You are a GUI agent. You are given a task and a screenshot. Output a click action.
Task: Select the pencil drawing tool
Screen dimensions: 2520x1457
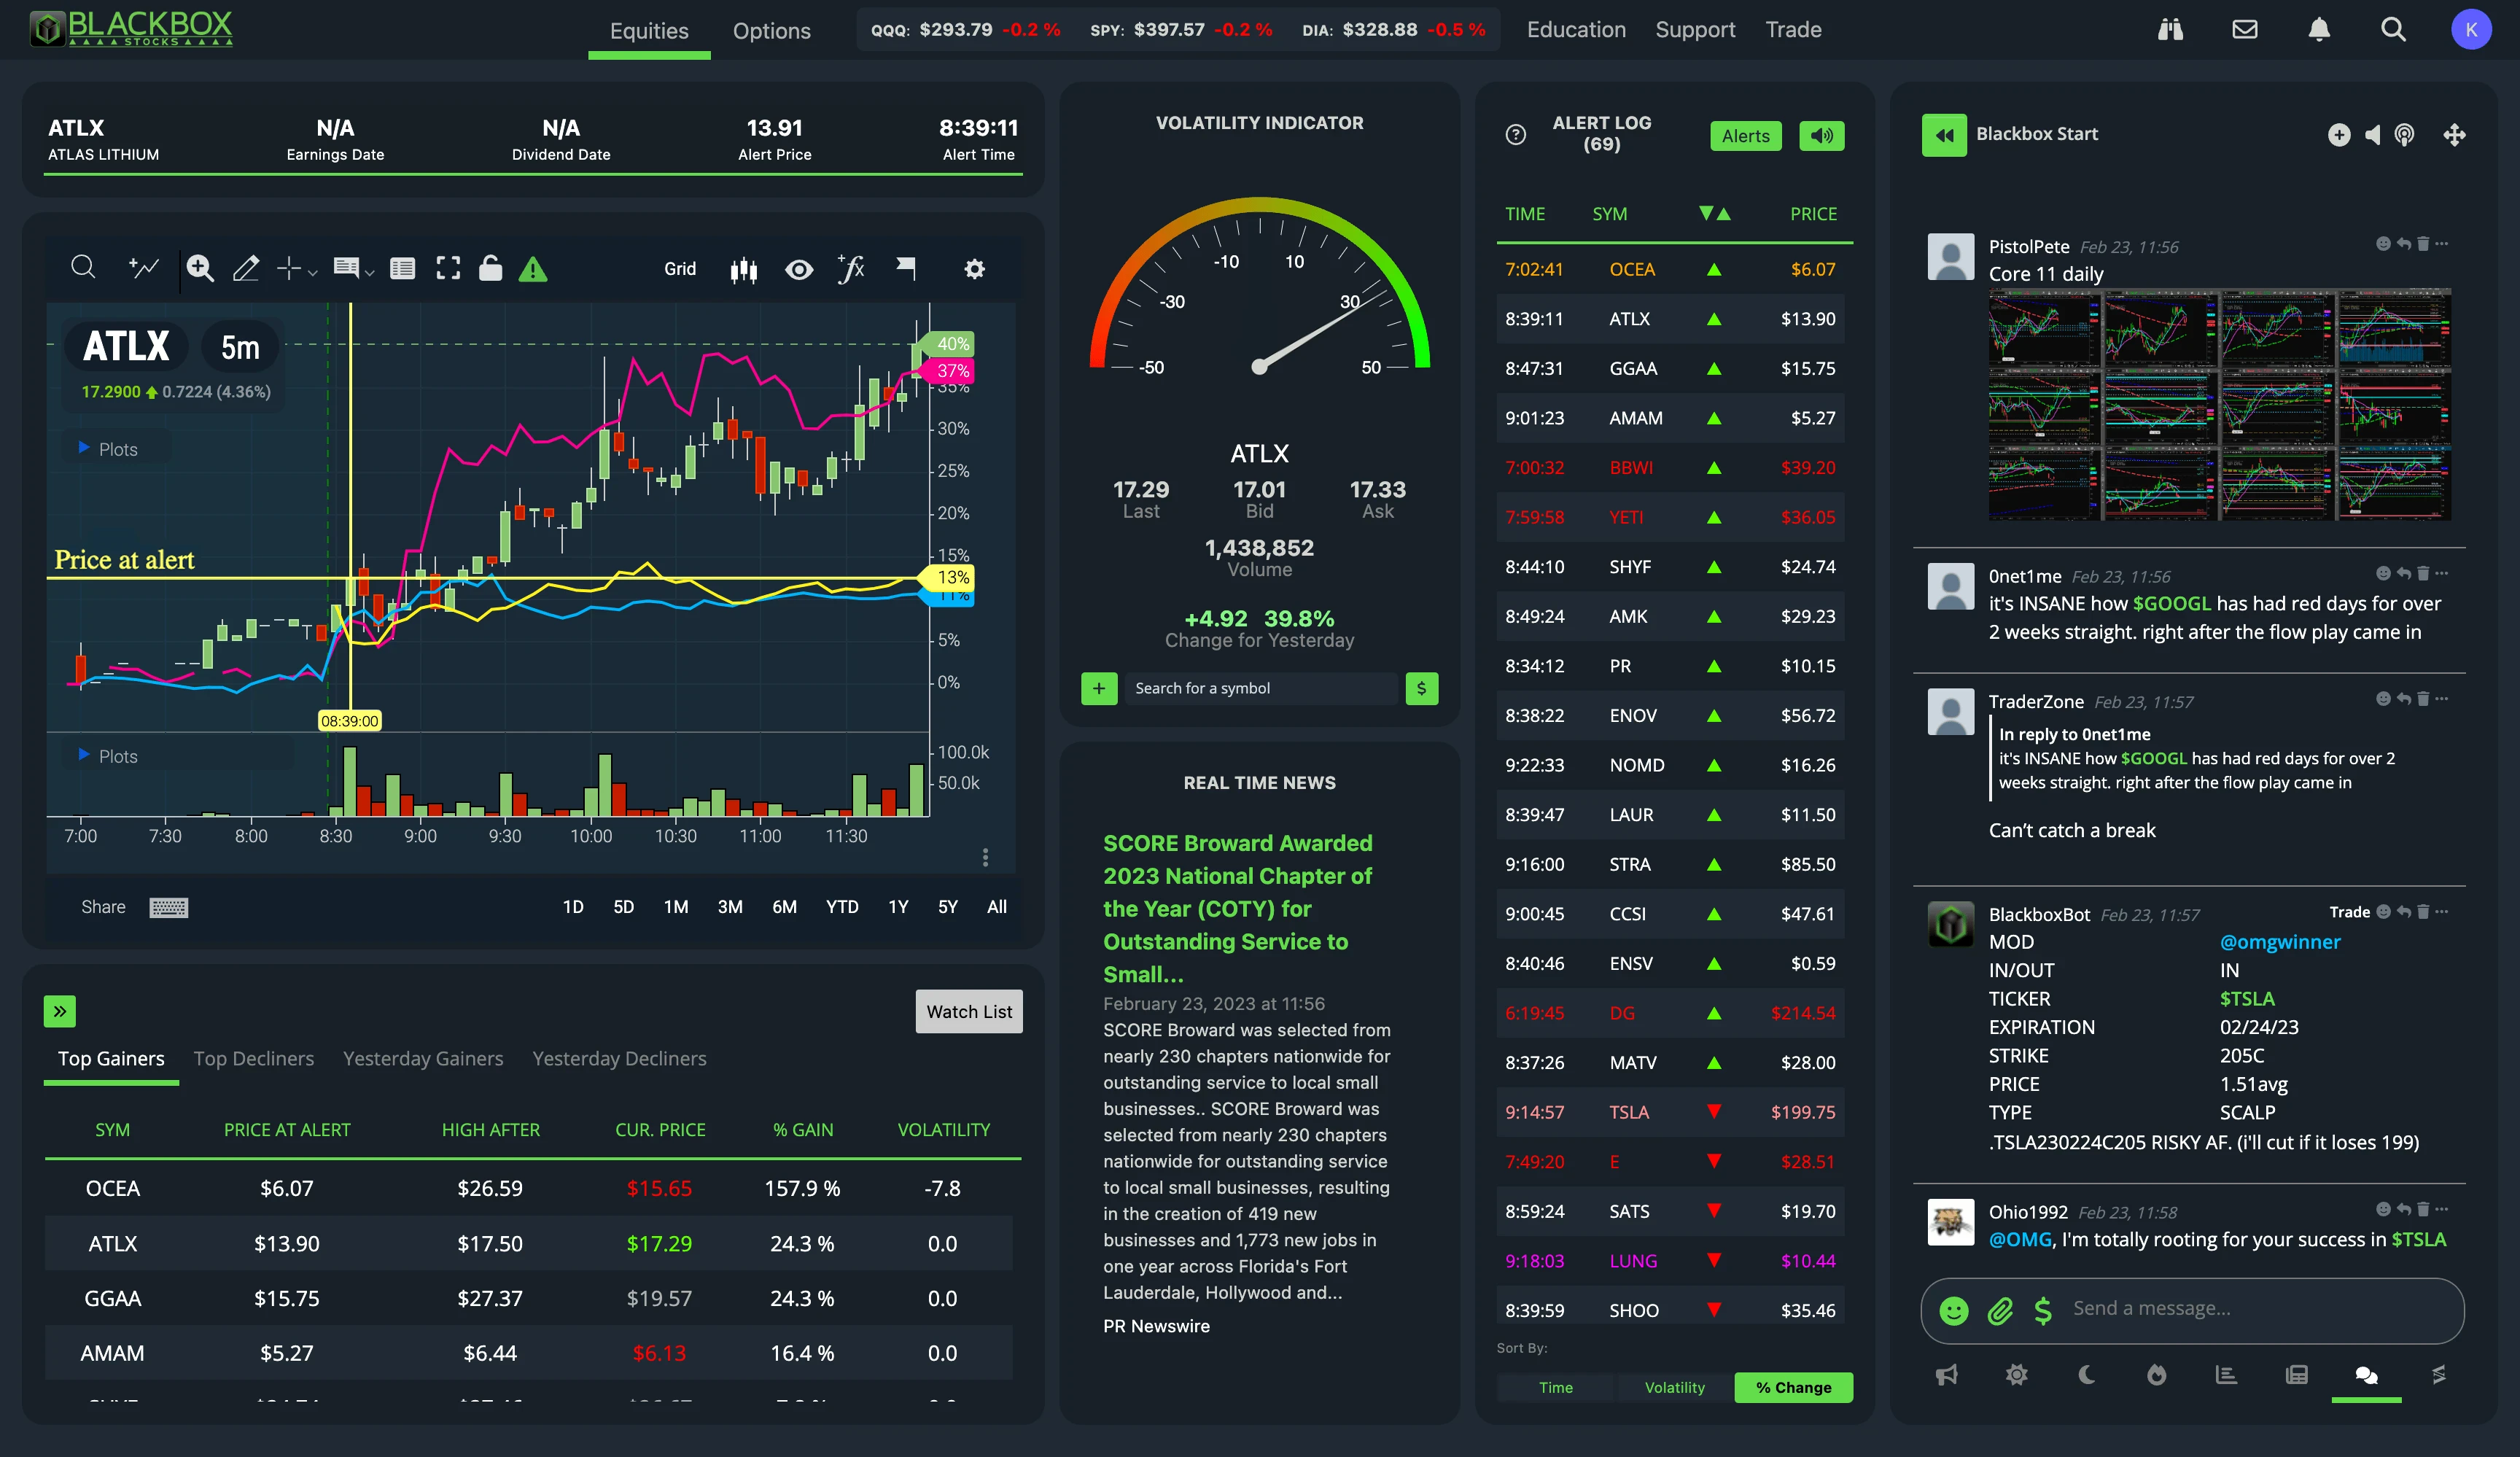[246, 268]
